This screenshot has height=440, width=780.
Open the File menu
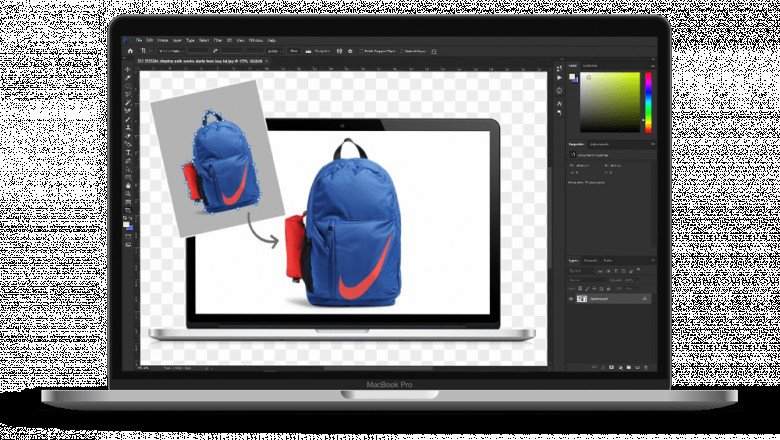point(139,40)
